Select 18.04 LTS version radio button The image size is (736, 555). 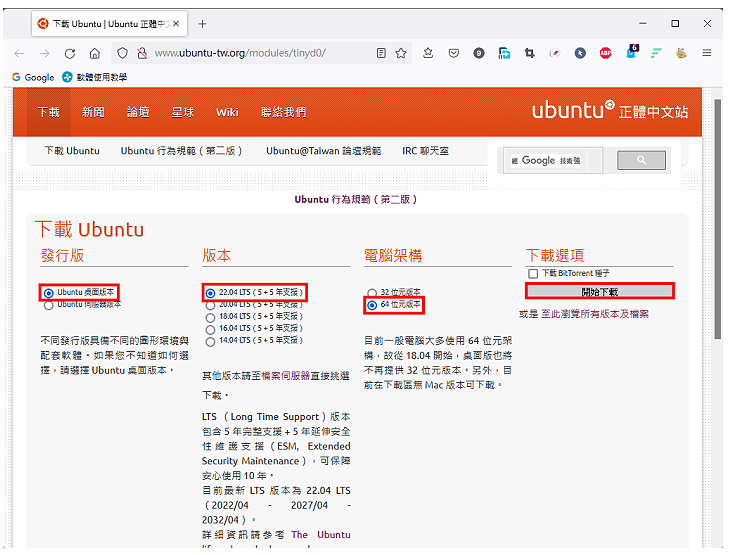point(210,317)
